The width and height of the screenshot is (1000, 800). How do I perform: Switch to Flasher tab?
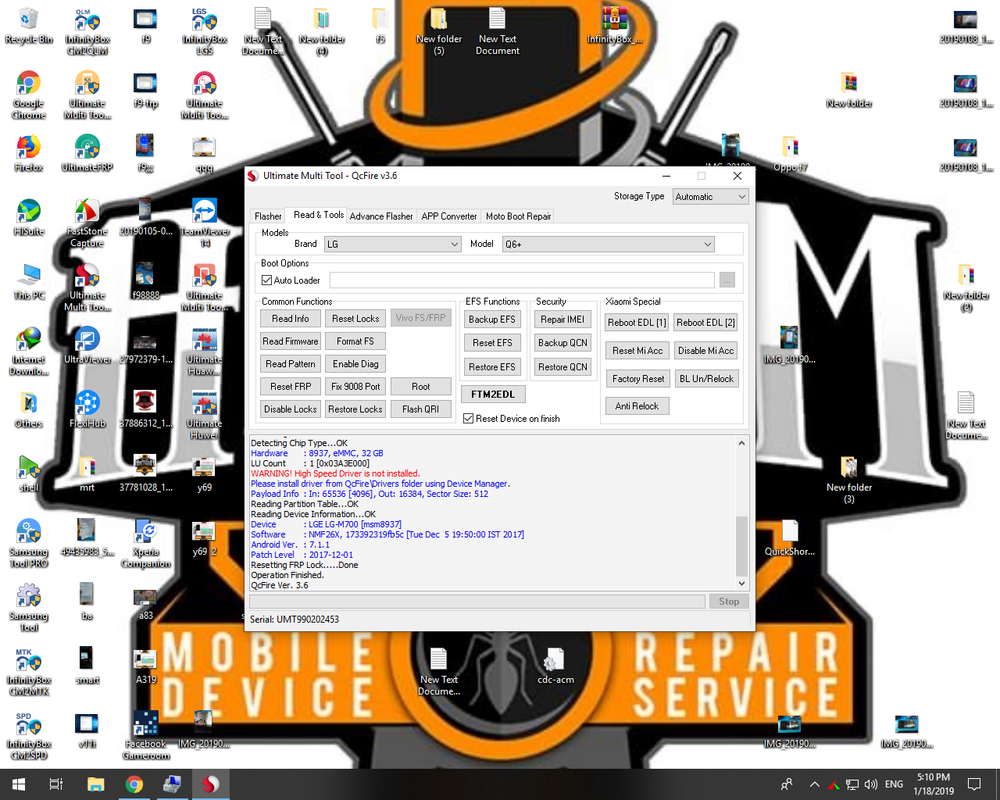tap(268, 216)
